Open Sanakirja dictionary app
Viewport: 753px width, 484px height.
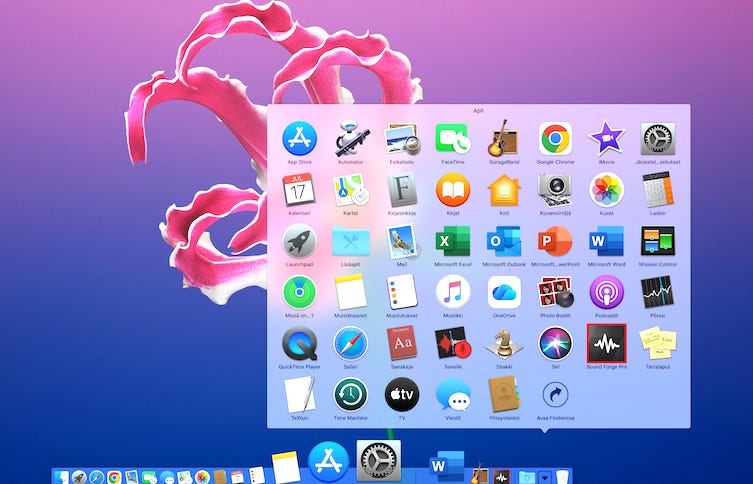[402, 344]
